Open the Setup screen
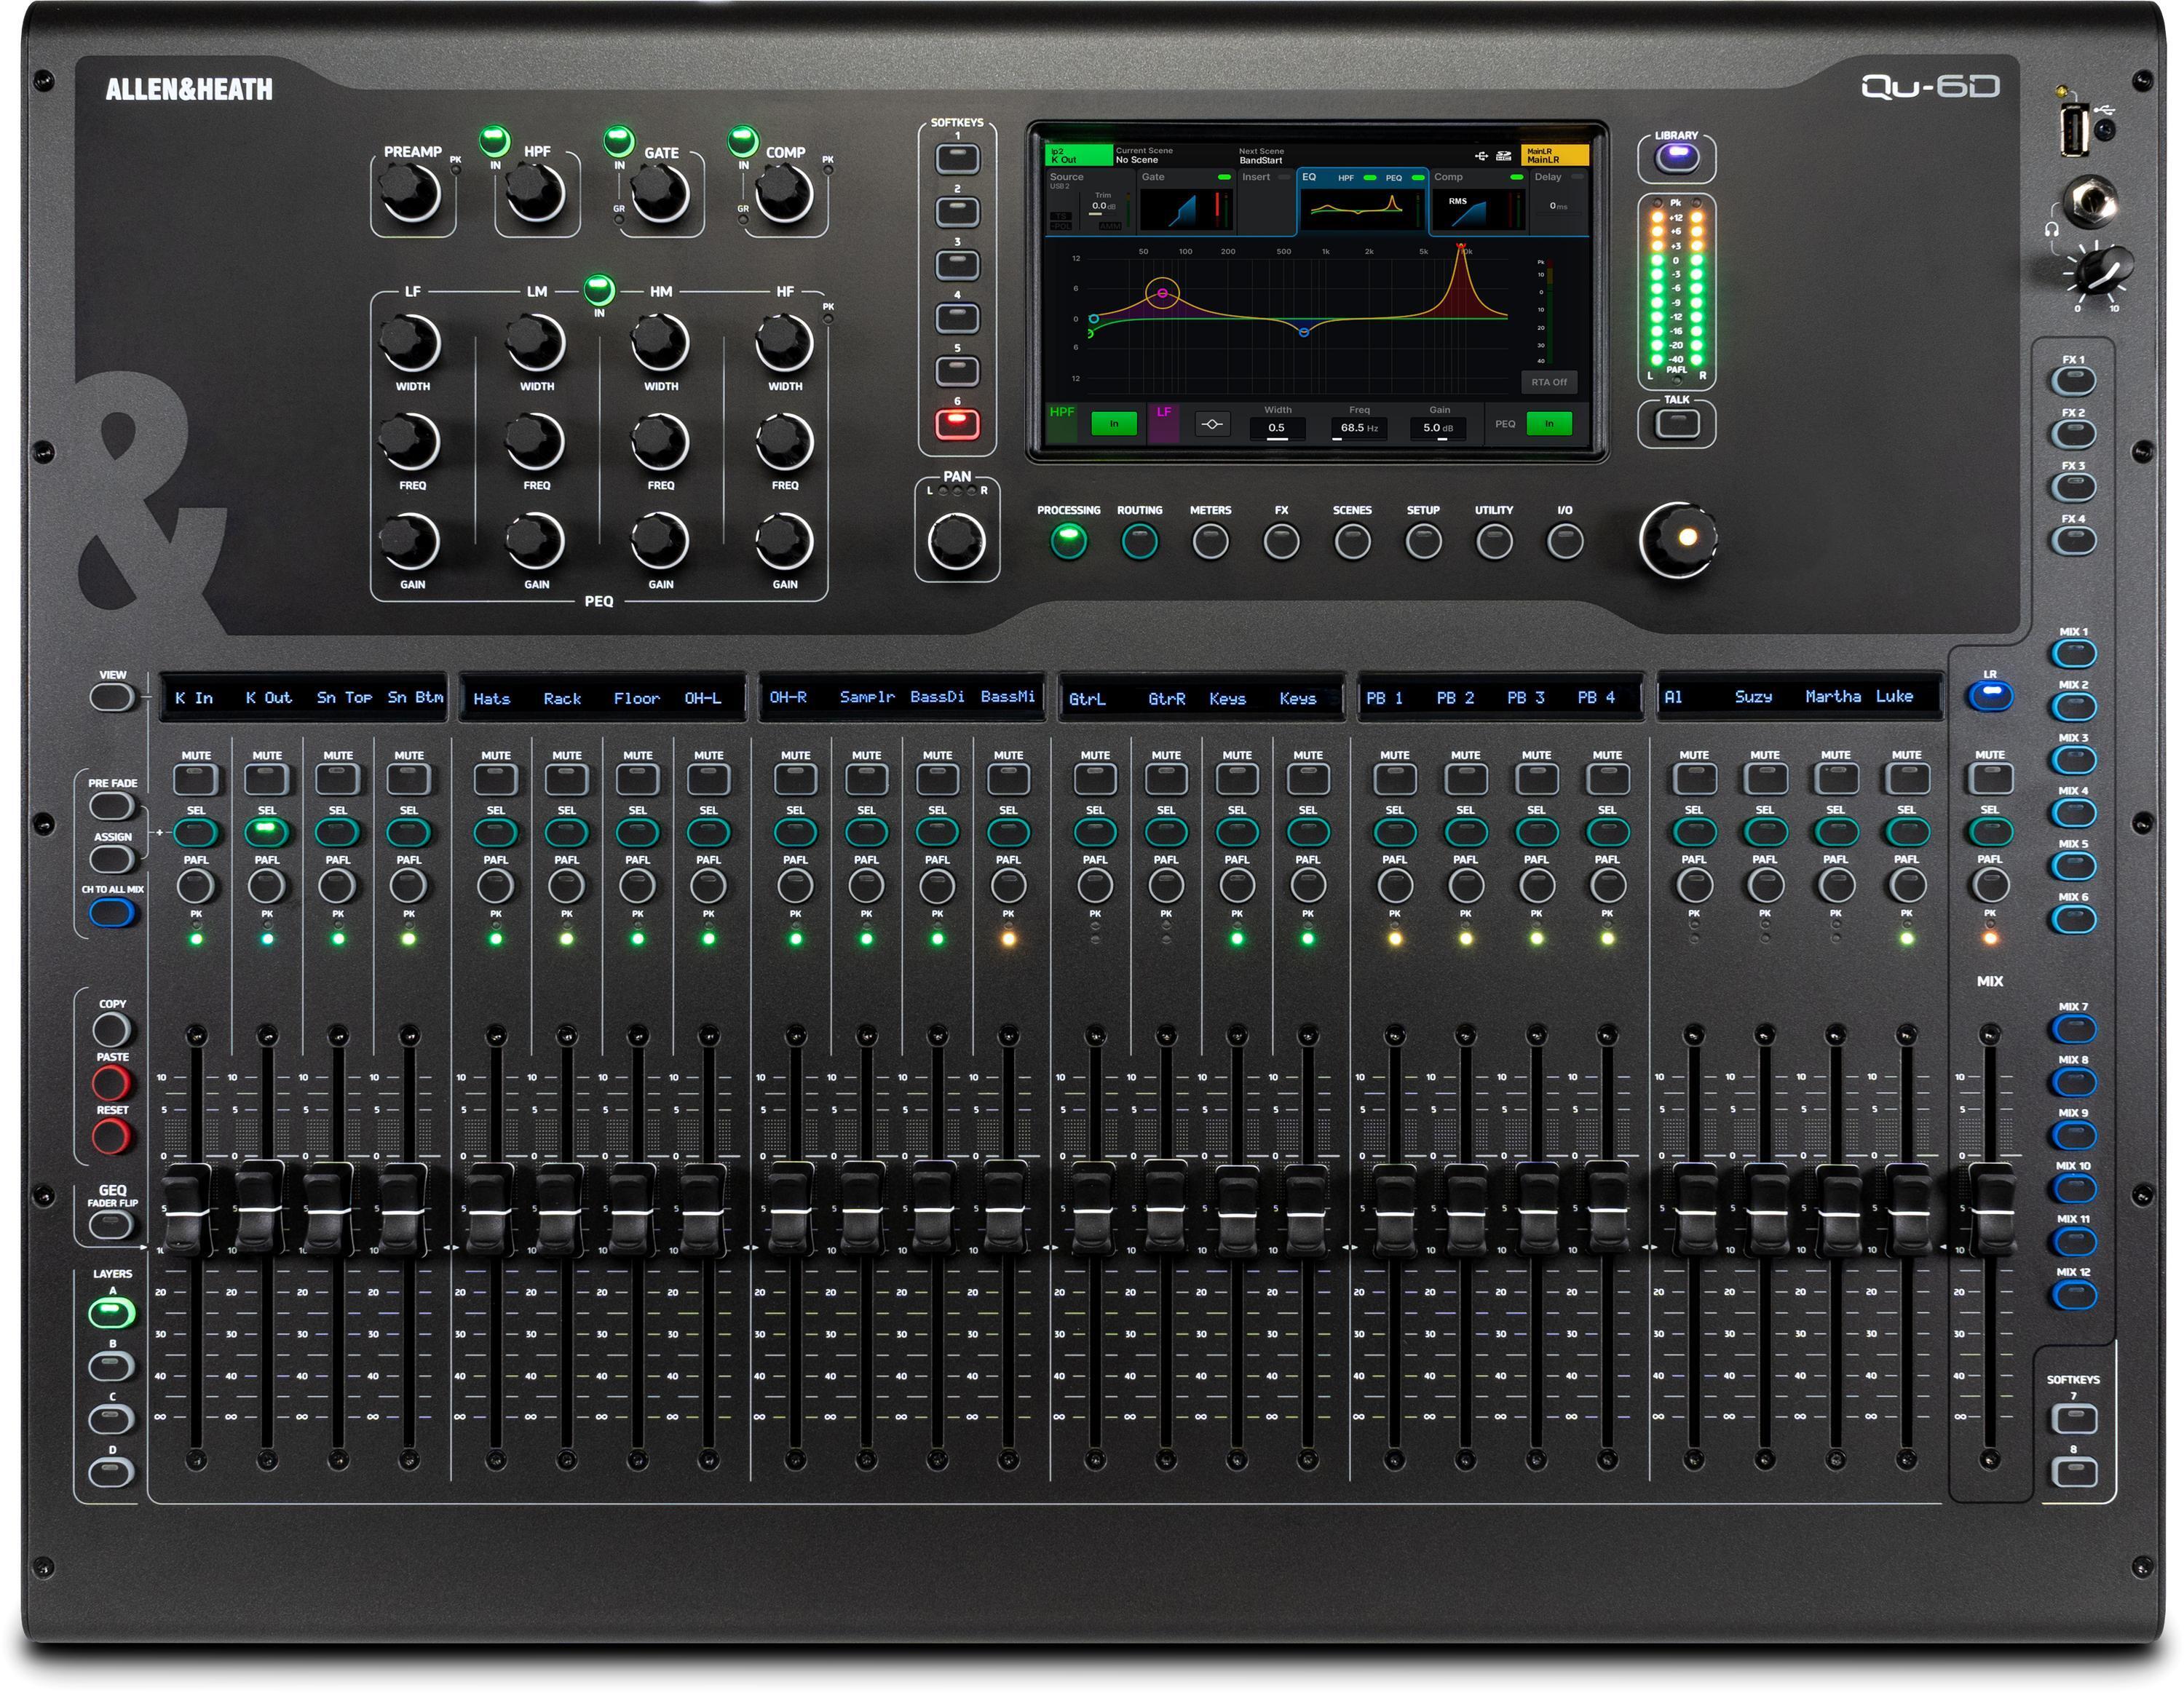 1423,541
